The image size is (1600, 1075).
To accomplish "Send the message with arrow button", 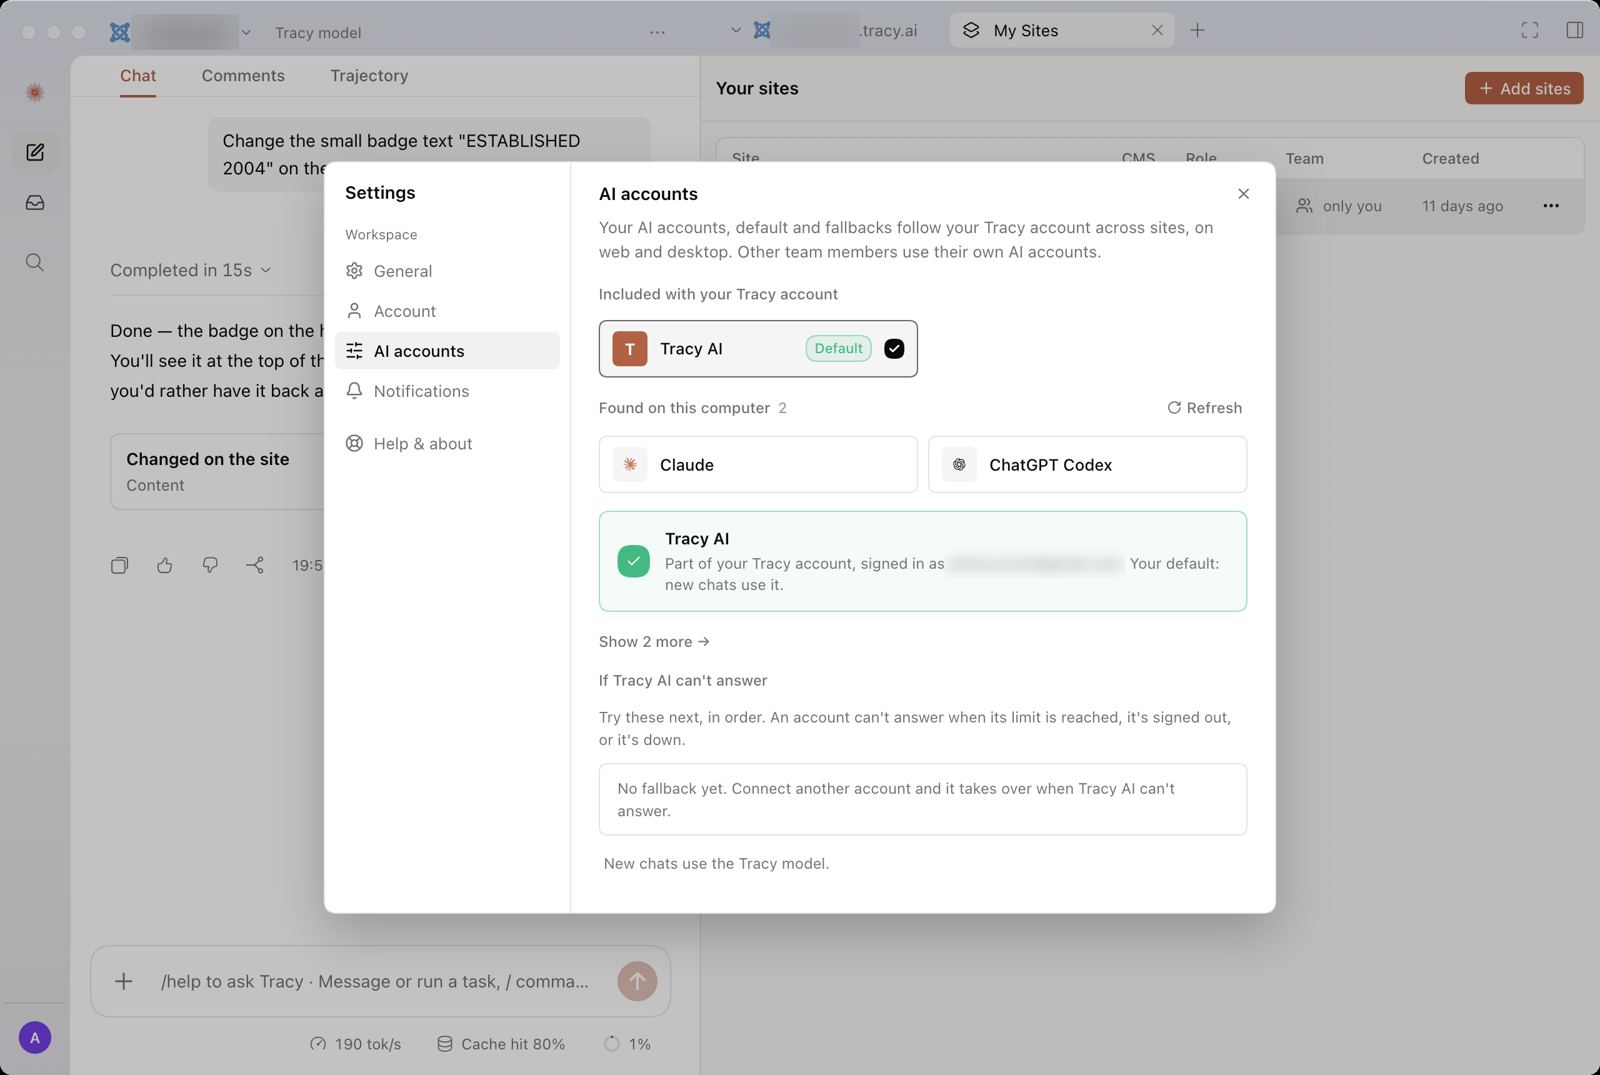I will (637, 981).
